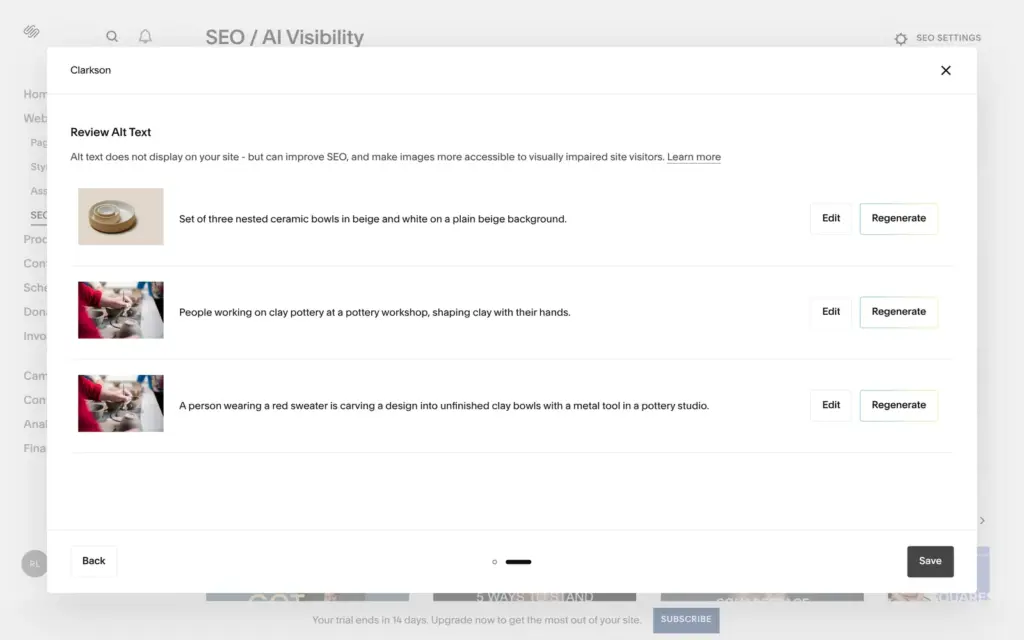Close the Review Alt Text dialog
The height and width of the screenshot is (640, 1024).
(x=946, y=71)
